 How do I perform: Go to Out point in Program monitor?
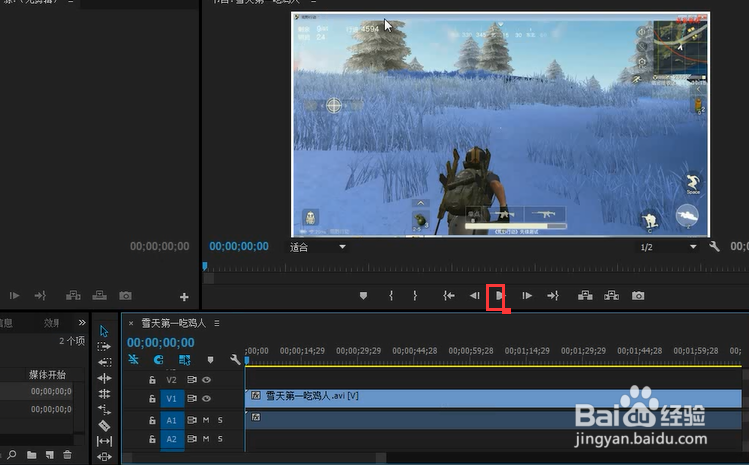(x=553, y=296)
